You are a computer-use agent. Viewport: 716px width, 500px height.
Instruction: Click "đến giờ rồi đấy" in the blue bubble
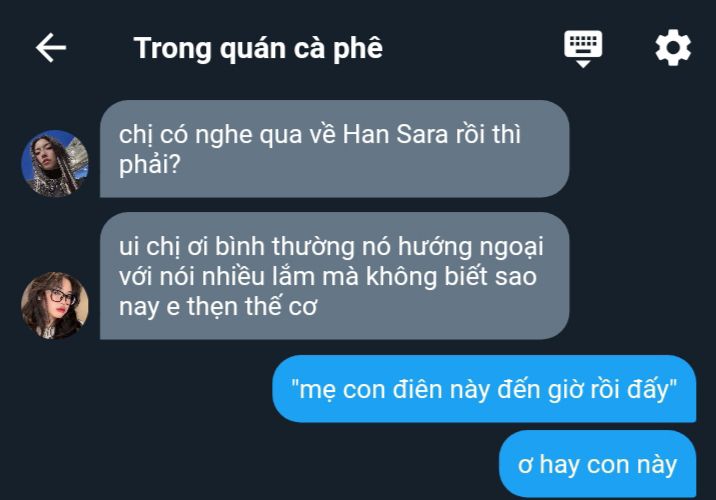pyautogui.click(x=582, y=389)
